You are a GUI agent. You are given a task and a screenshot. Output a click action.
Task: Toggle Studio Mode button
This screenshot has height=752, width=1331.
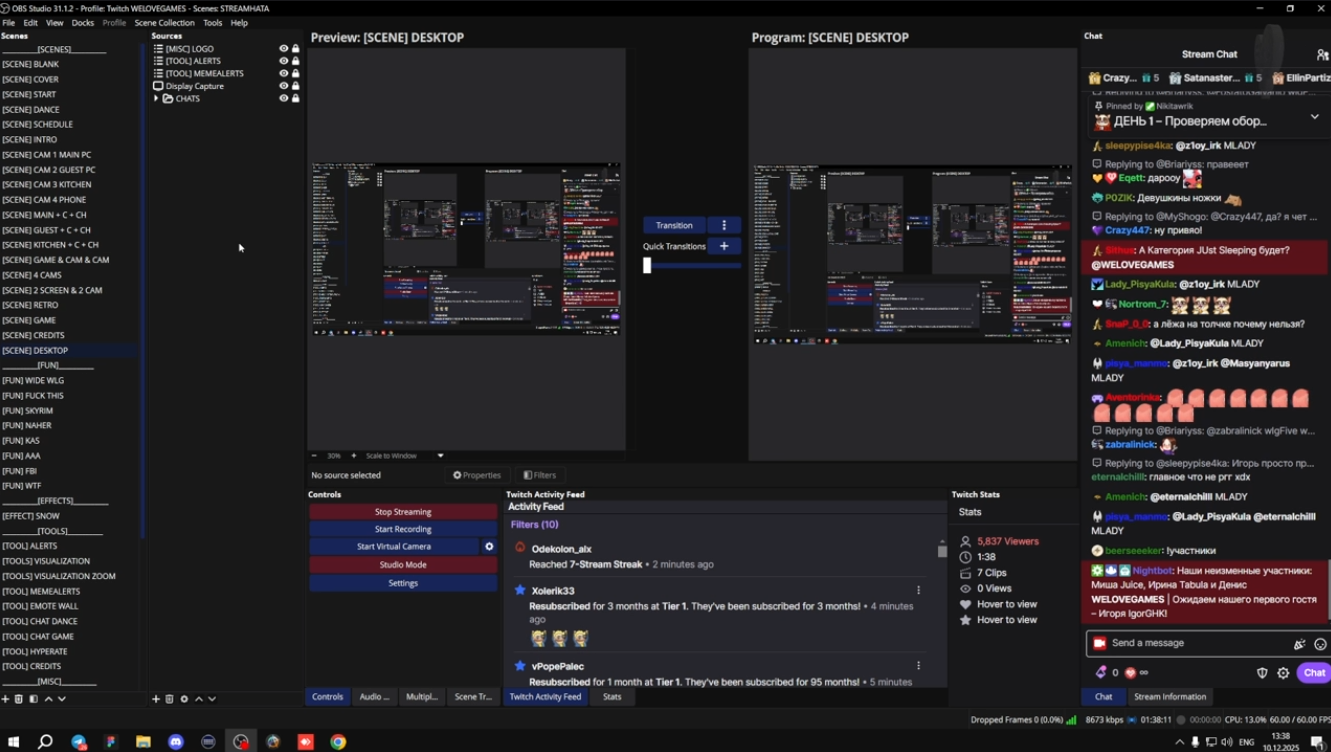[x=403, y=565]
